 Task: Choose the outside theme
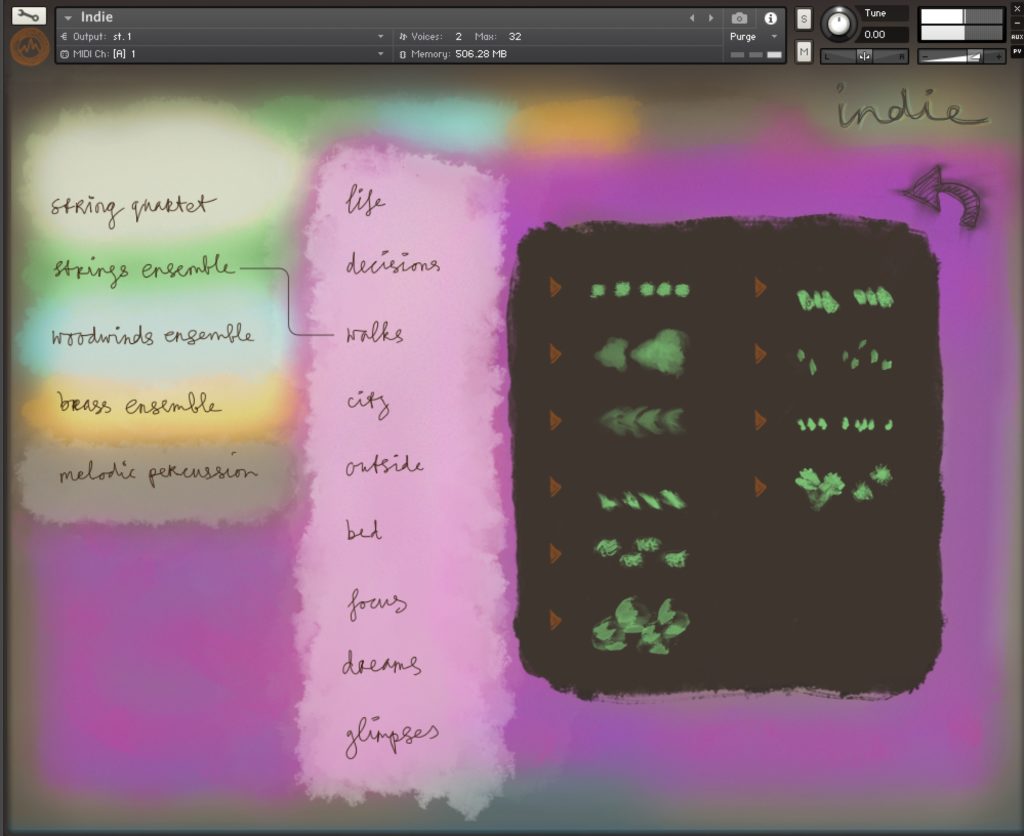pyautogui.click(x=384, y=464)
